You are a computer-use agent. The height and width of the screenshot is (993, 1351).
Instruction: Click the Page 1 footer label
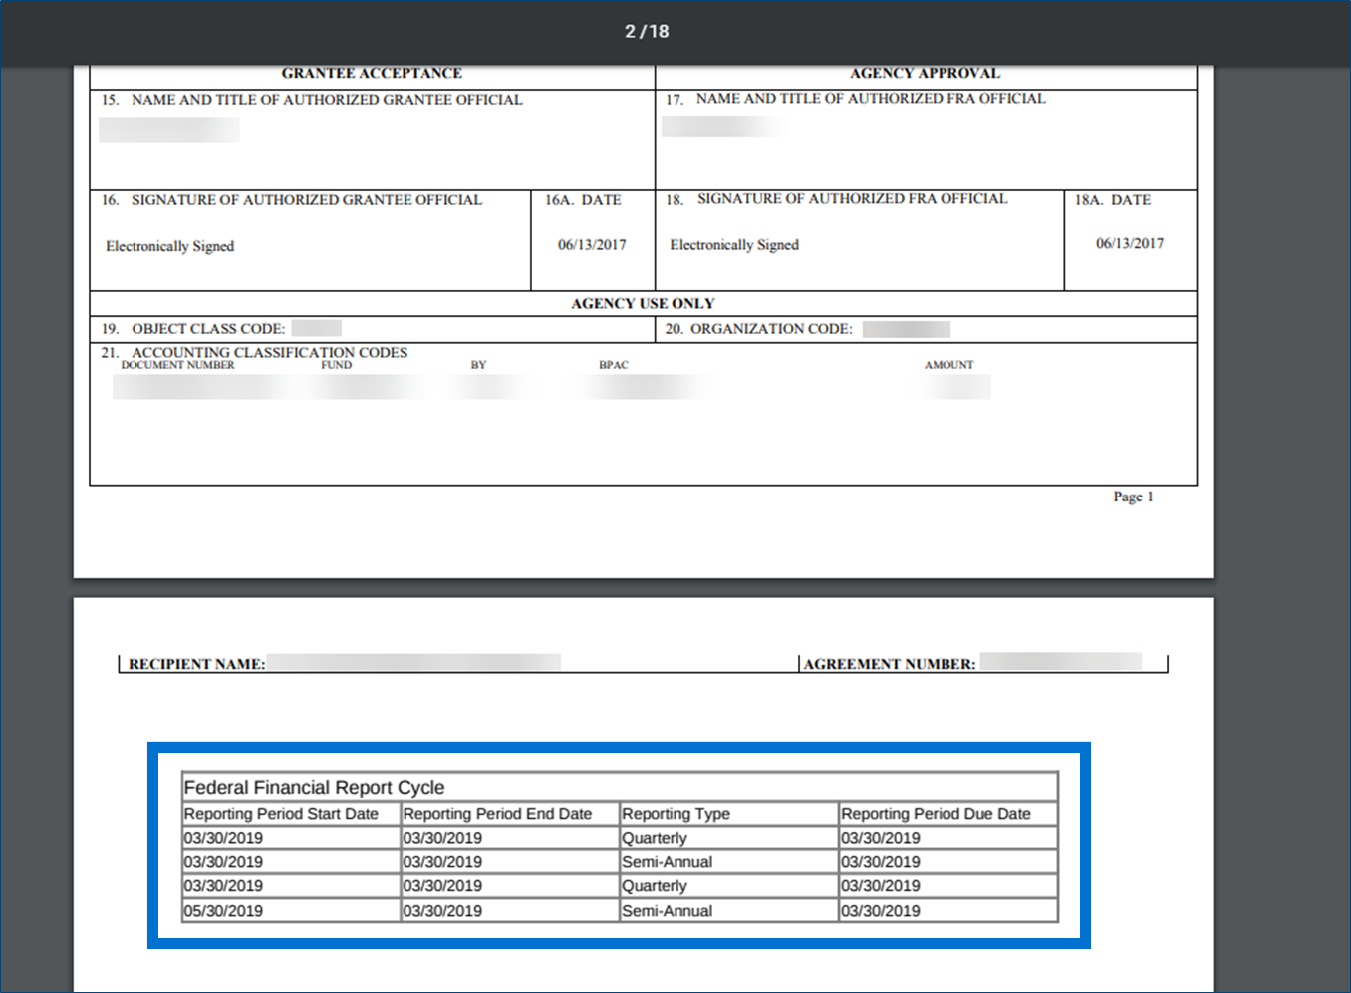coord(1133,497)
